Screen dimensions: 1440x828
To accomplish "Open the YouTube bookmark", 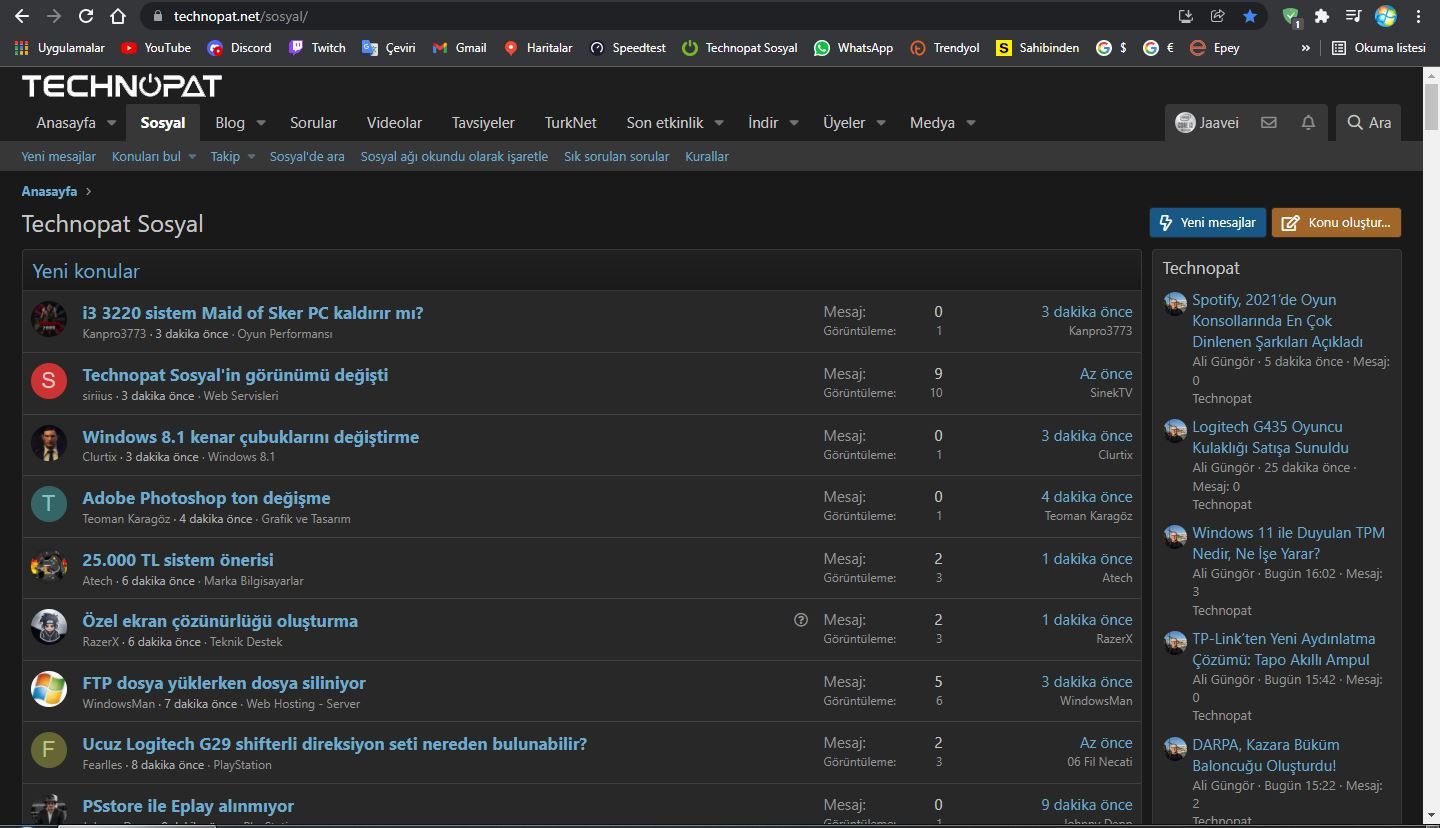I will (156, 47).
